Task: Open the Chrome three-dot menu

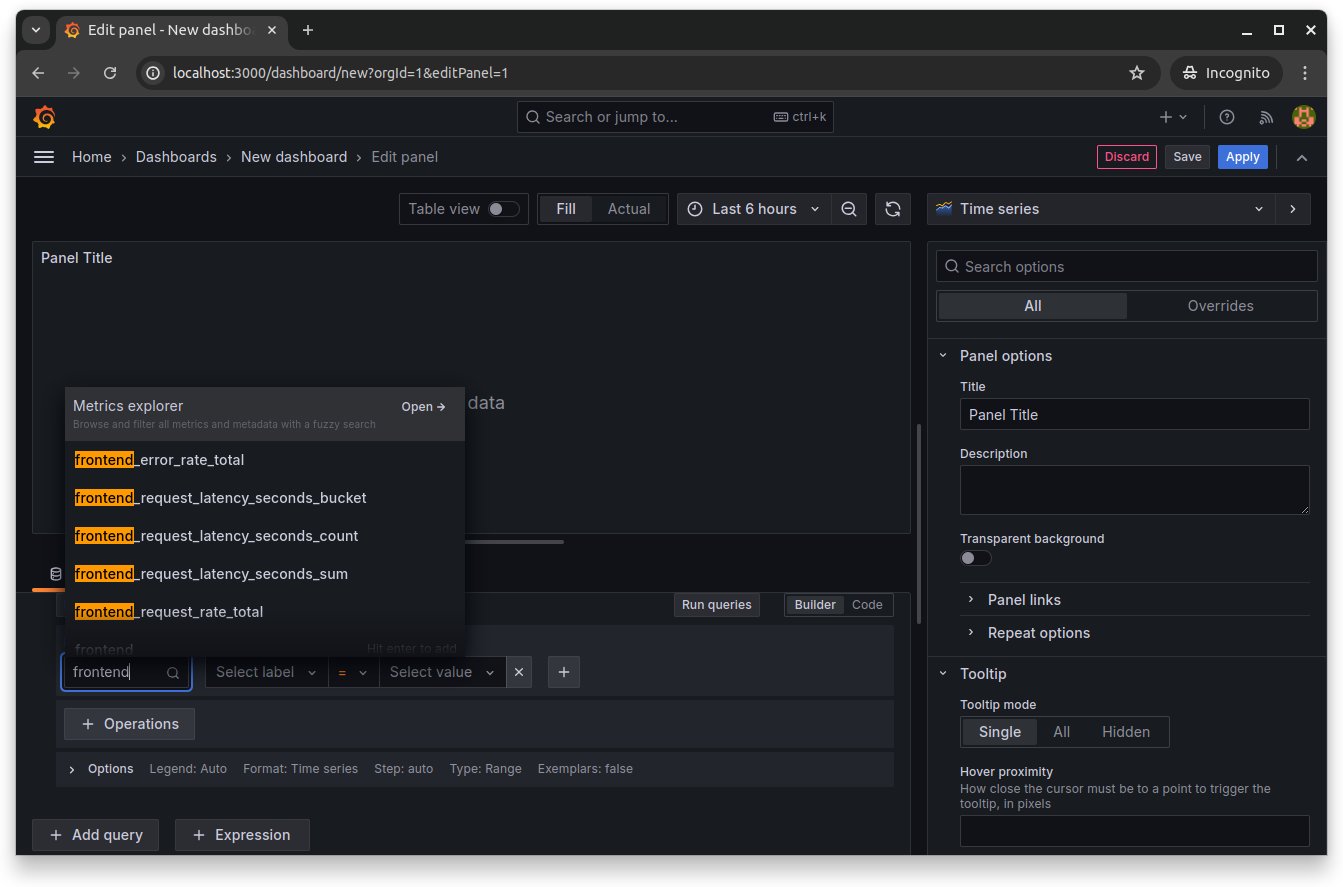Action: click(x=1305, y=73)
